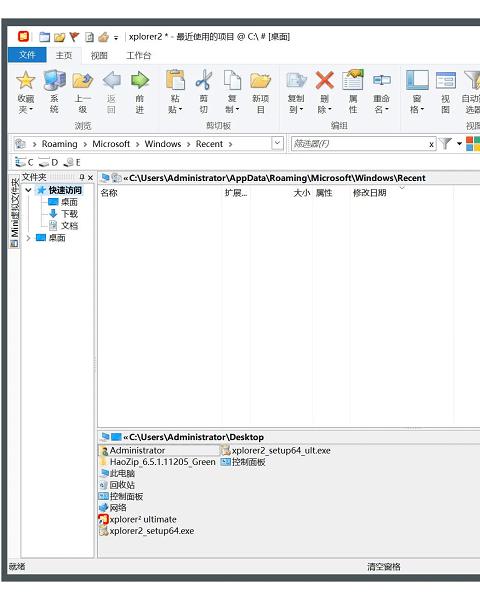Viewport: 480px width, 600px height.
Task: Open Properties (属性) icon
Action: (x=353, y=80)
